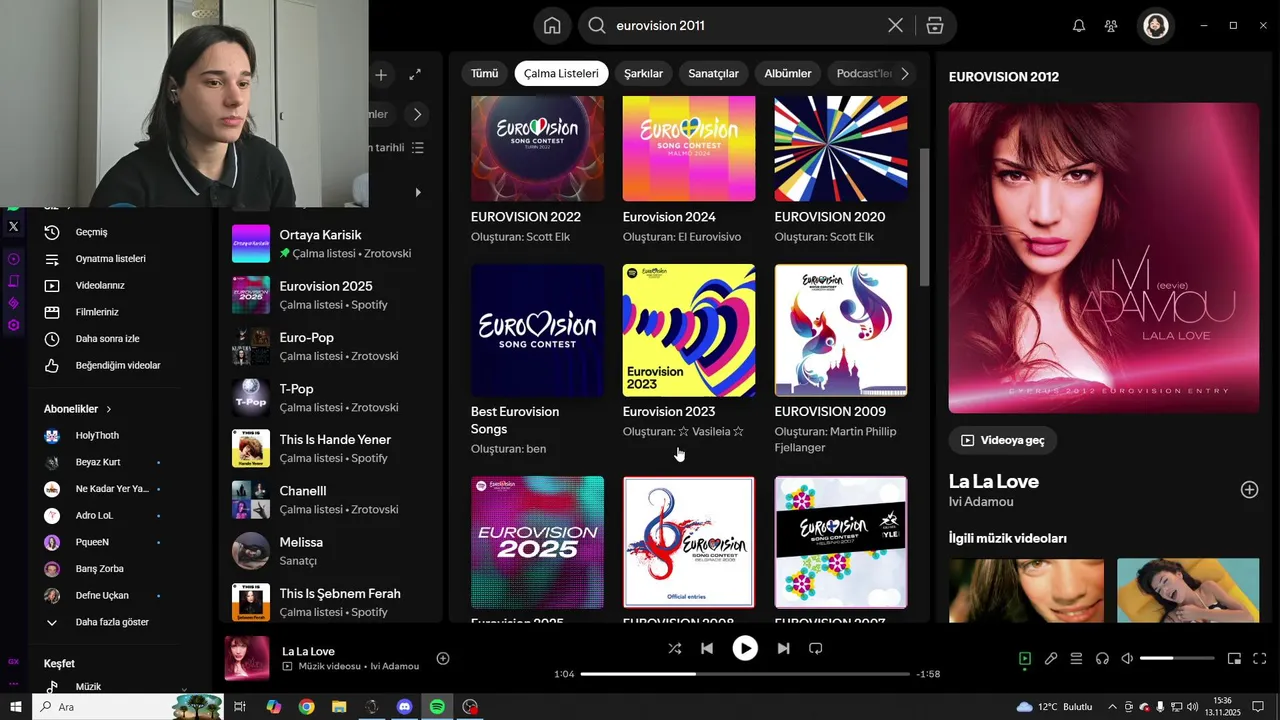Go to Spotify Home
Image resolution: width=1280 pixels, height=720 pixels.
pos(552,26)
